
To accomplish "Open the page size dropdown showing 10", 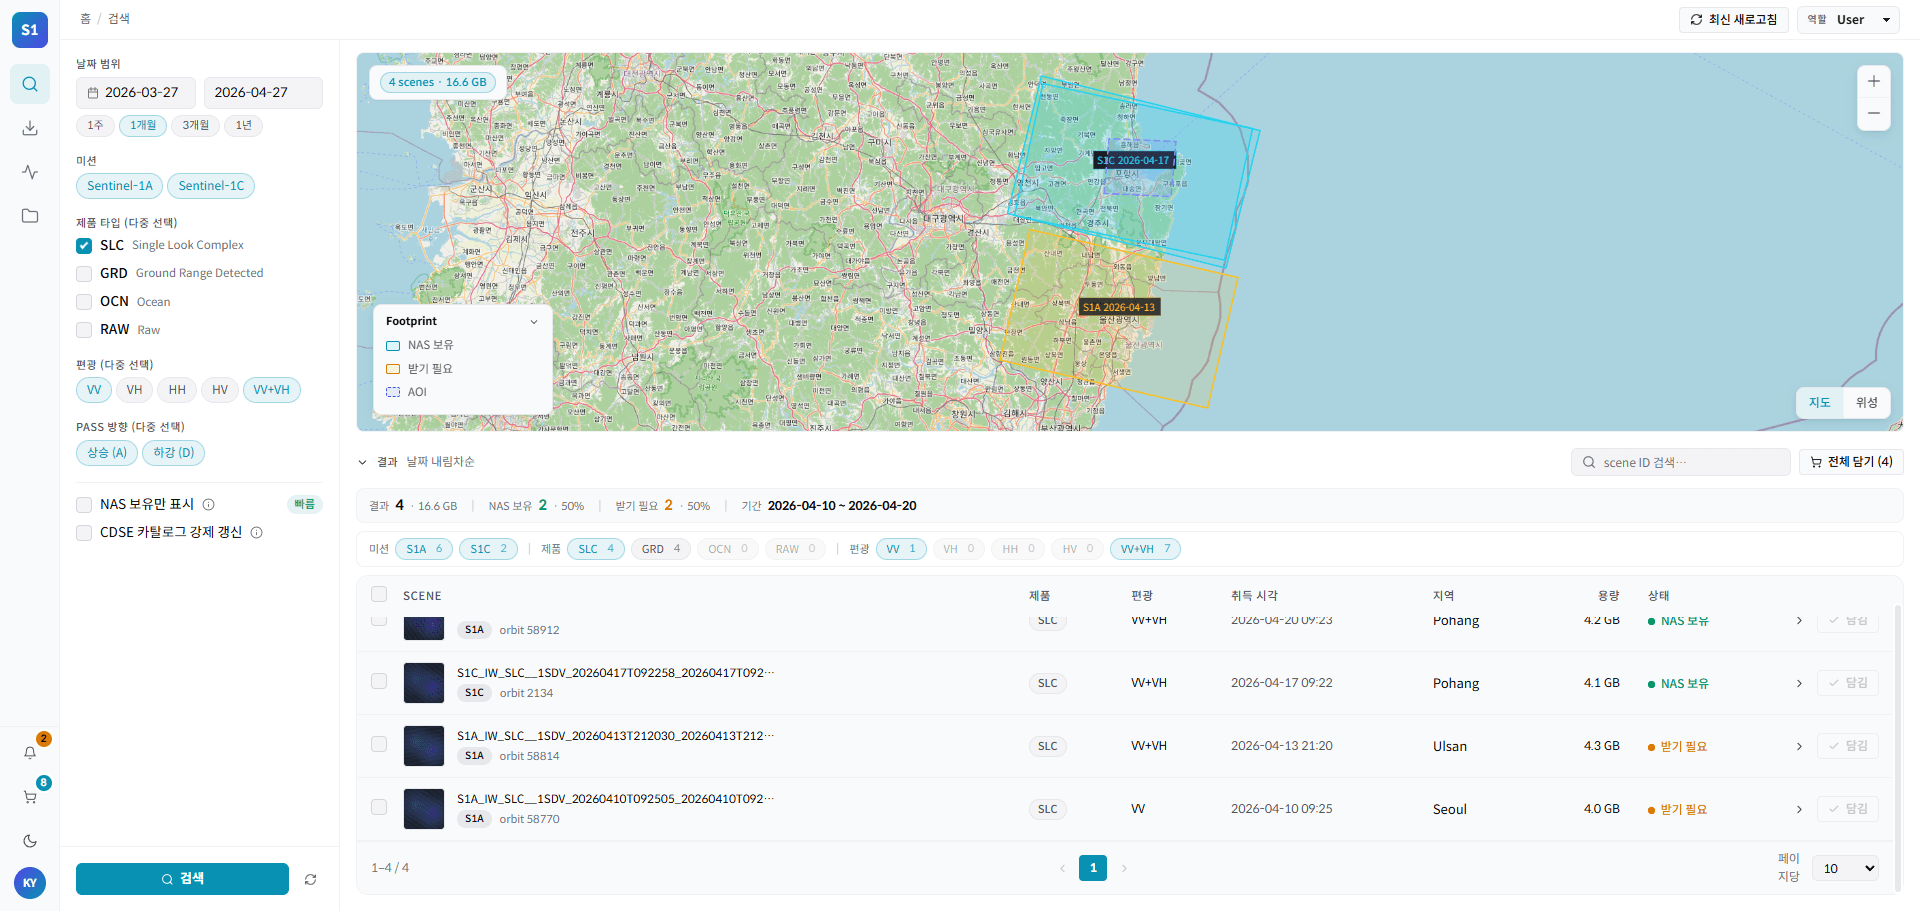I will pyautogui.click(x=1845, y=868).
